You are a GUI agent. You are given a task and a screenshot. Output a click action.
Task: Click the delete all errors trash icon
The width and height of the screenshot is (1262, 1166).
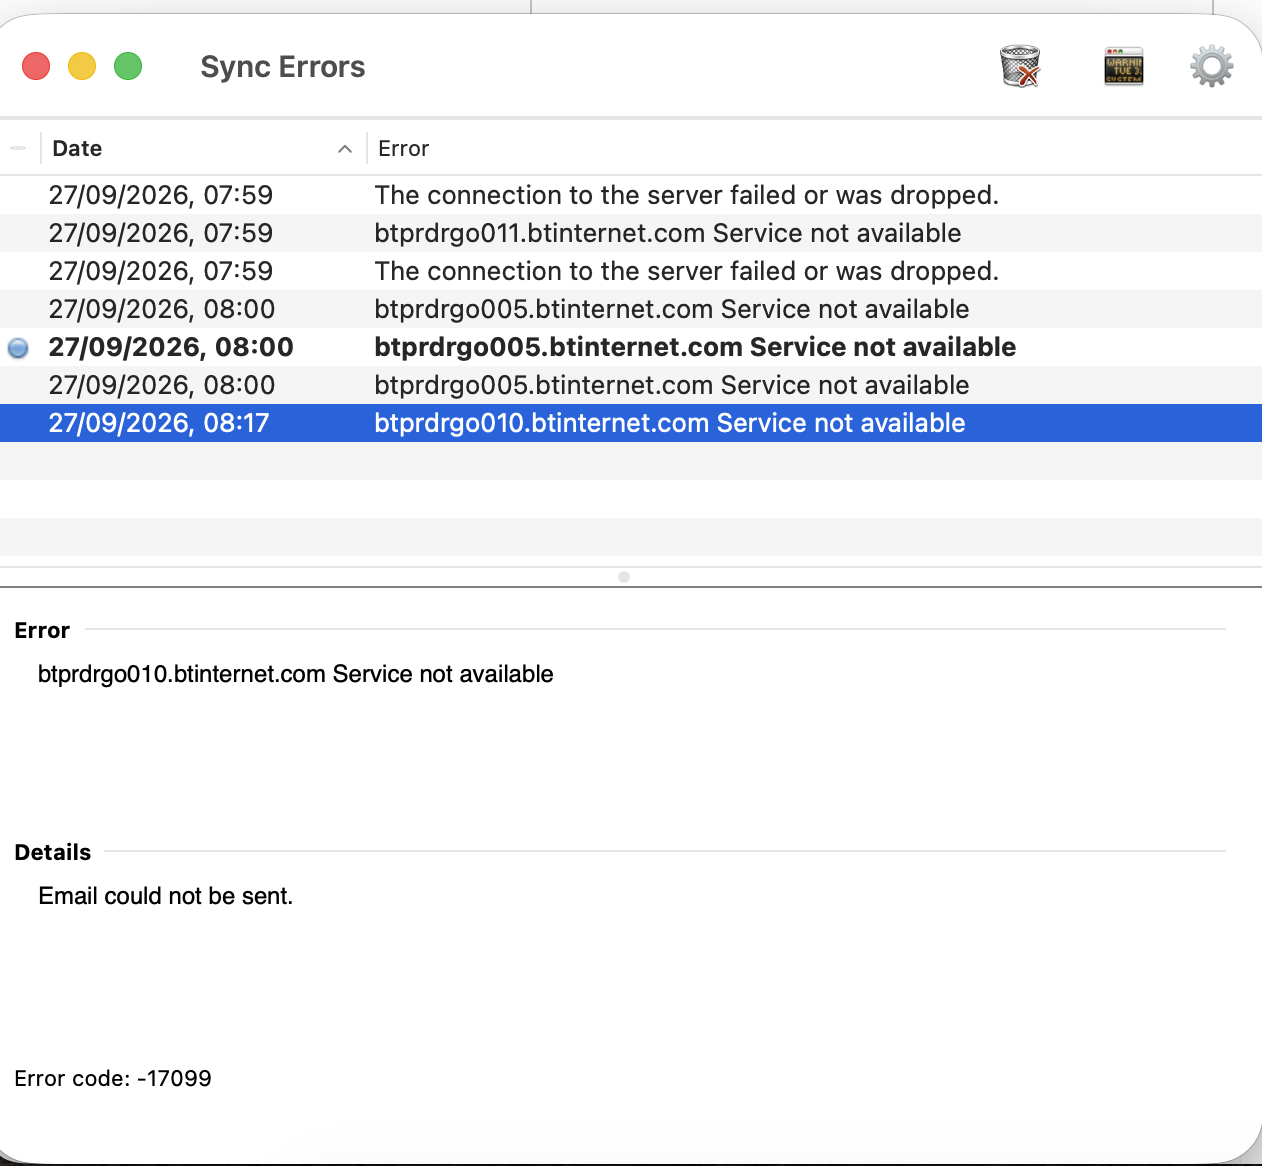coord(1020,67)
